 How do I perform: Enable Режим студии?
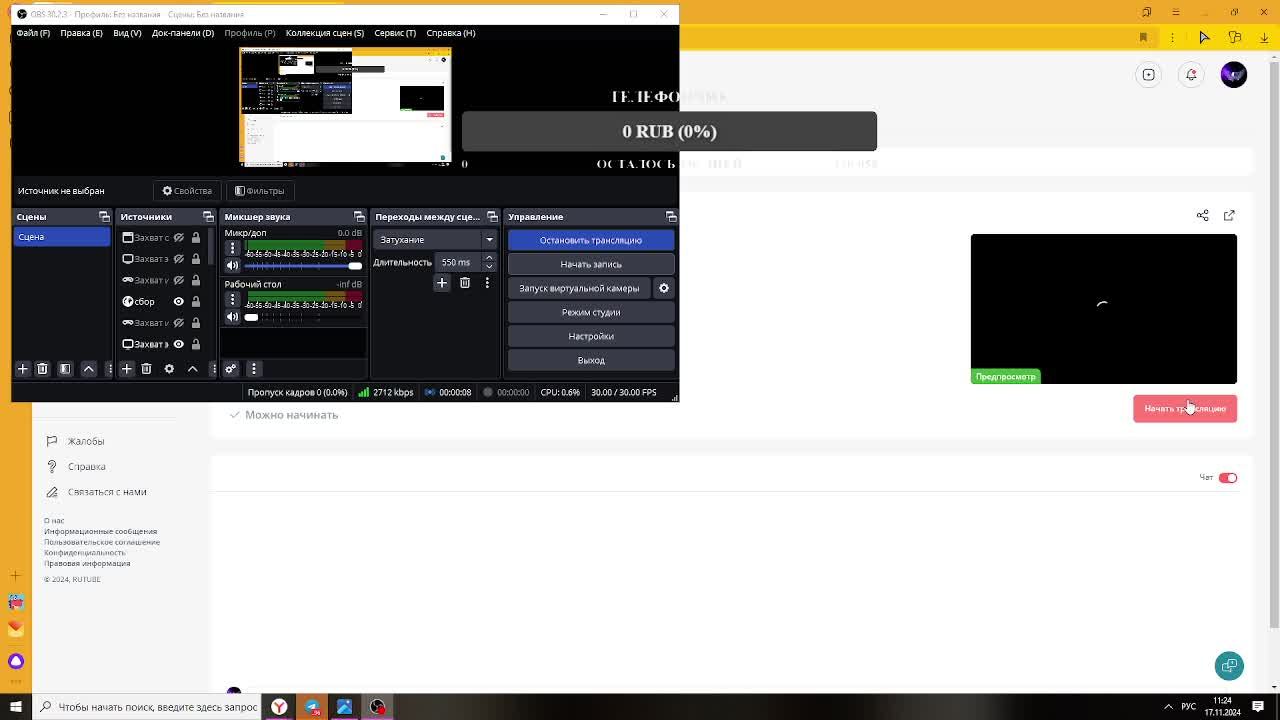pyautogui.click(x=591, y=312)
